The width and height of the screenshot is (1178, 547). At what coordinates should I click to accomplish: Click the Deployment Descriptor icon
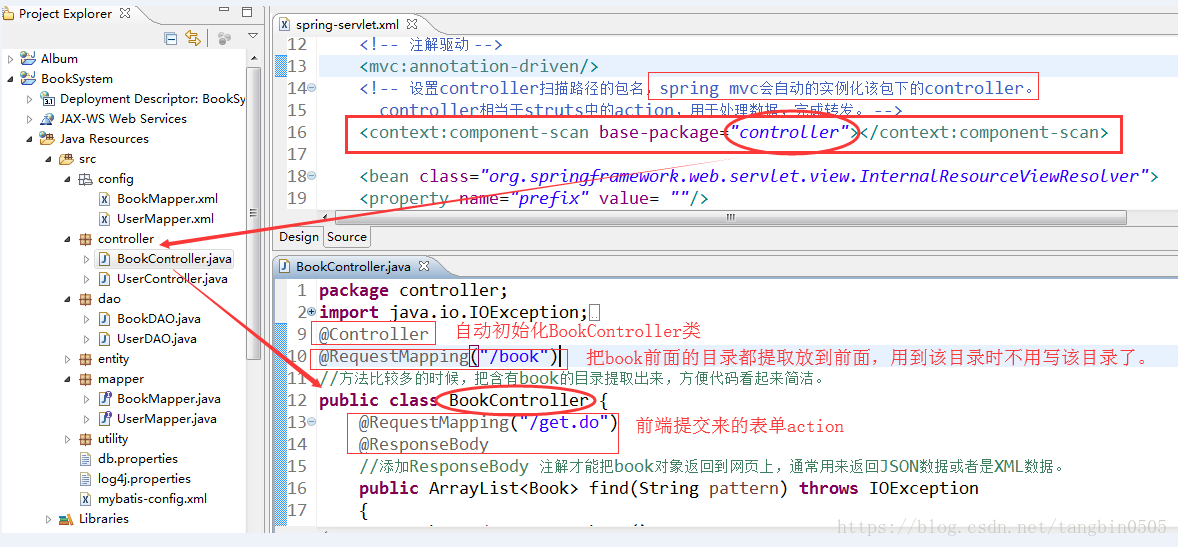coord(48,98)
